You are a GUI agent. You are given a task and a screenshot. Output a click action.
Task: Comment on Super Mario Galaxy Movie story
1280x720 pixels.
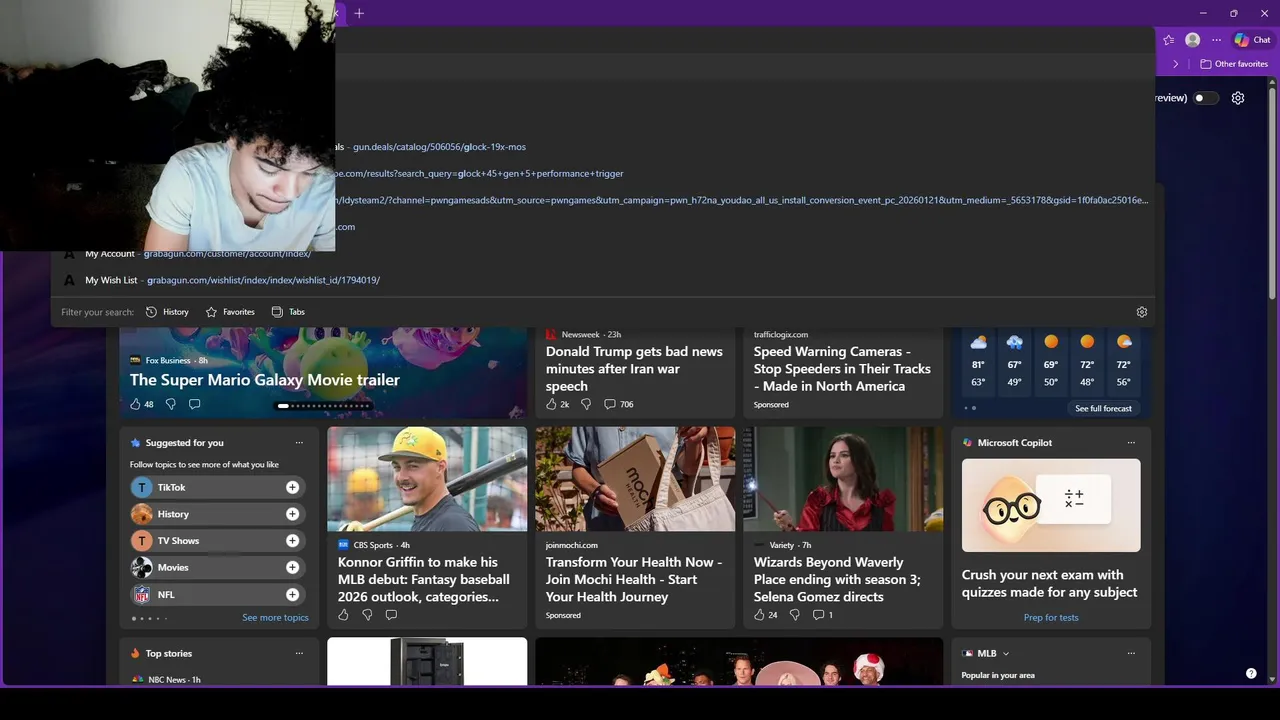click(194, 404)
